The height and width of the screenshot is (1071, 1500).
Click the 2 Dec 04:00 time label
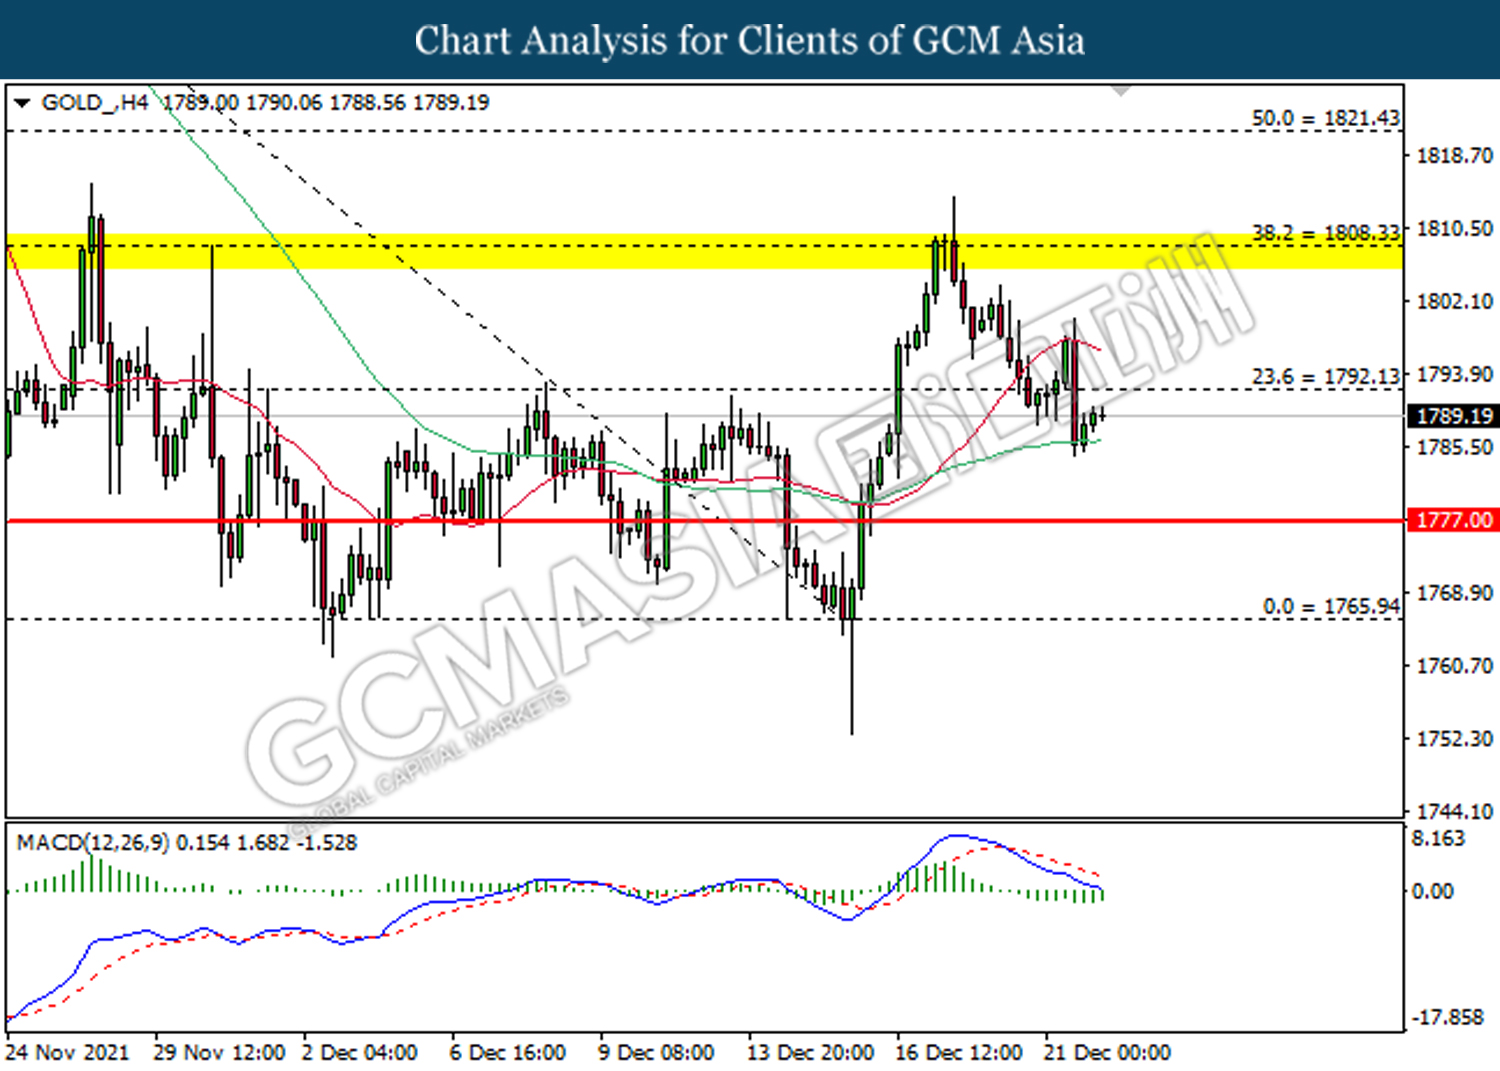[359, 1052]
